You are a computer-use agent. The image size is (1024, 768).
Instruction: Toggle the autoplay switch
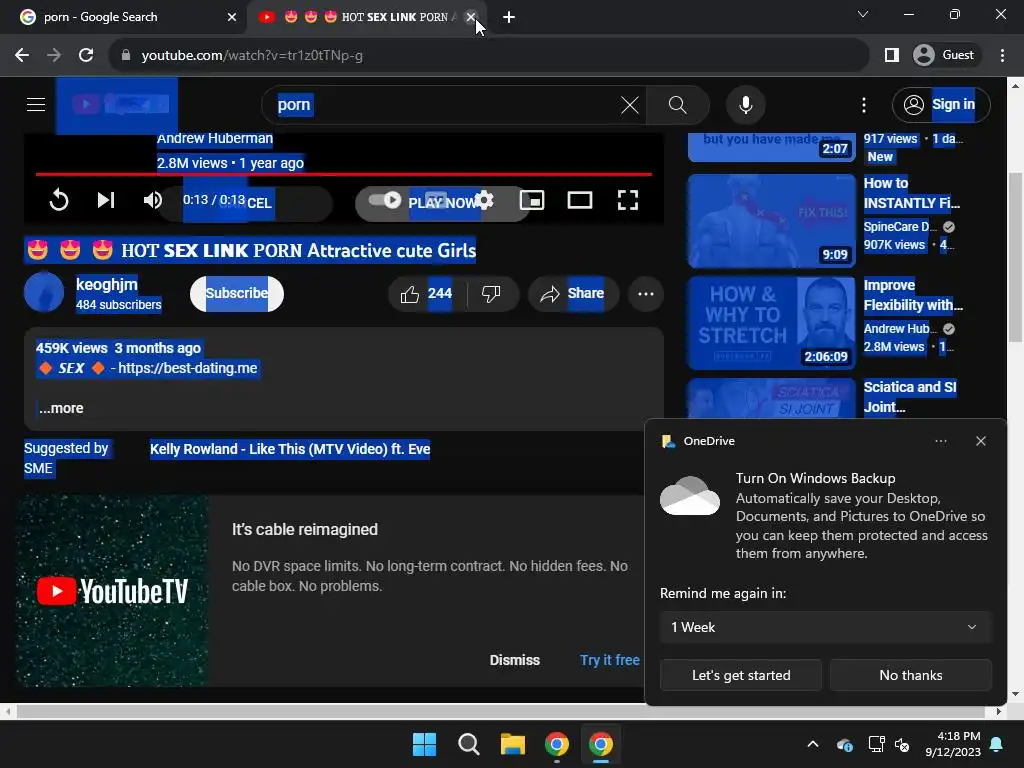pos(385,200)
